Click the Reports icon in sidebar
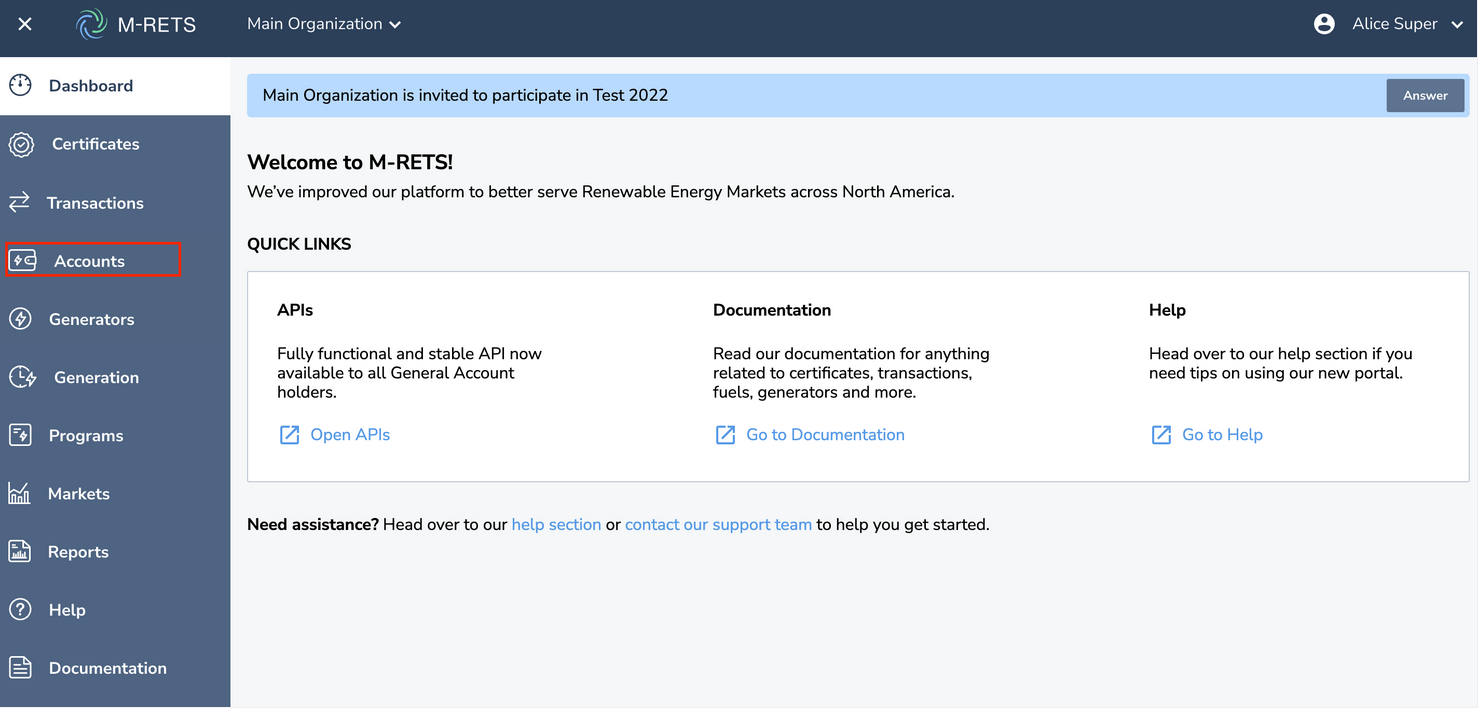The image size is (1478, 708). 19,551
